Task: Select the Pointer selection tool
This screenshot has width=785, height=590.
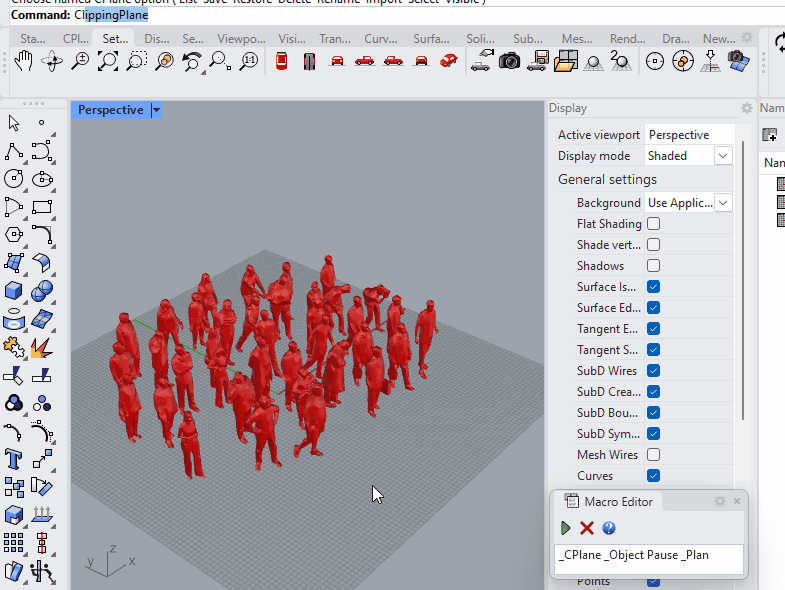Action: pyautogui.click(x=14, y=123)
